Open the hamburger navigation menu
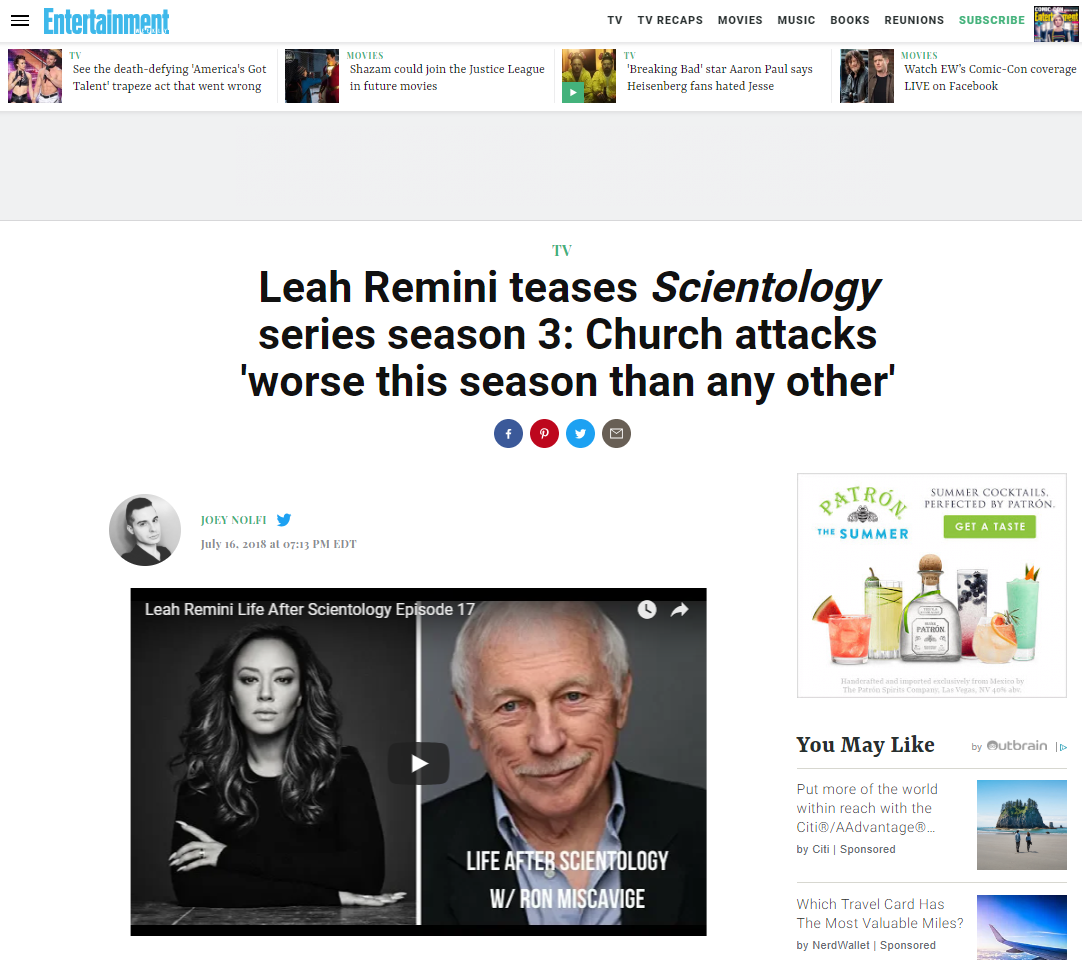Image resolution: width=1082 pixels, height=960 pixels. click(x=20, y=21)
